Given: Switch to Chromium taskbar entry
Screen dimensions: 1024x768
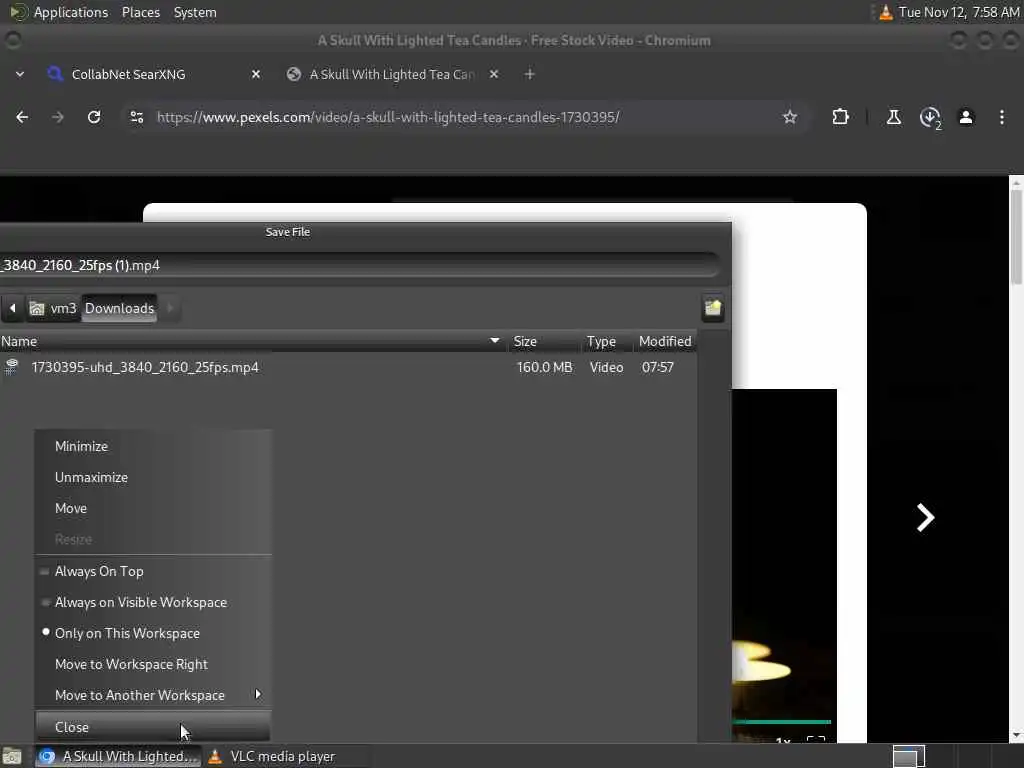Looking at the screenshot, I should pos(118,756).
